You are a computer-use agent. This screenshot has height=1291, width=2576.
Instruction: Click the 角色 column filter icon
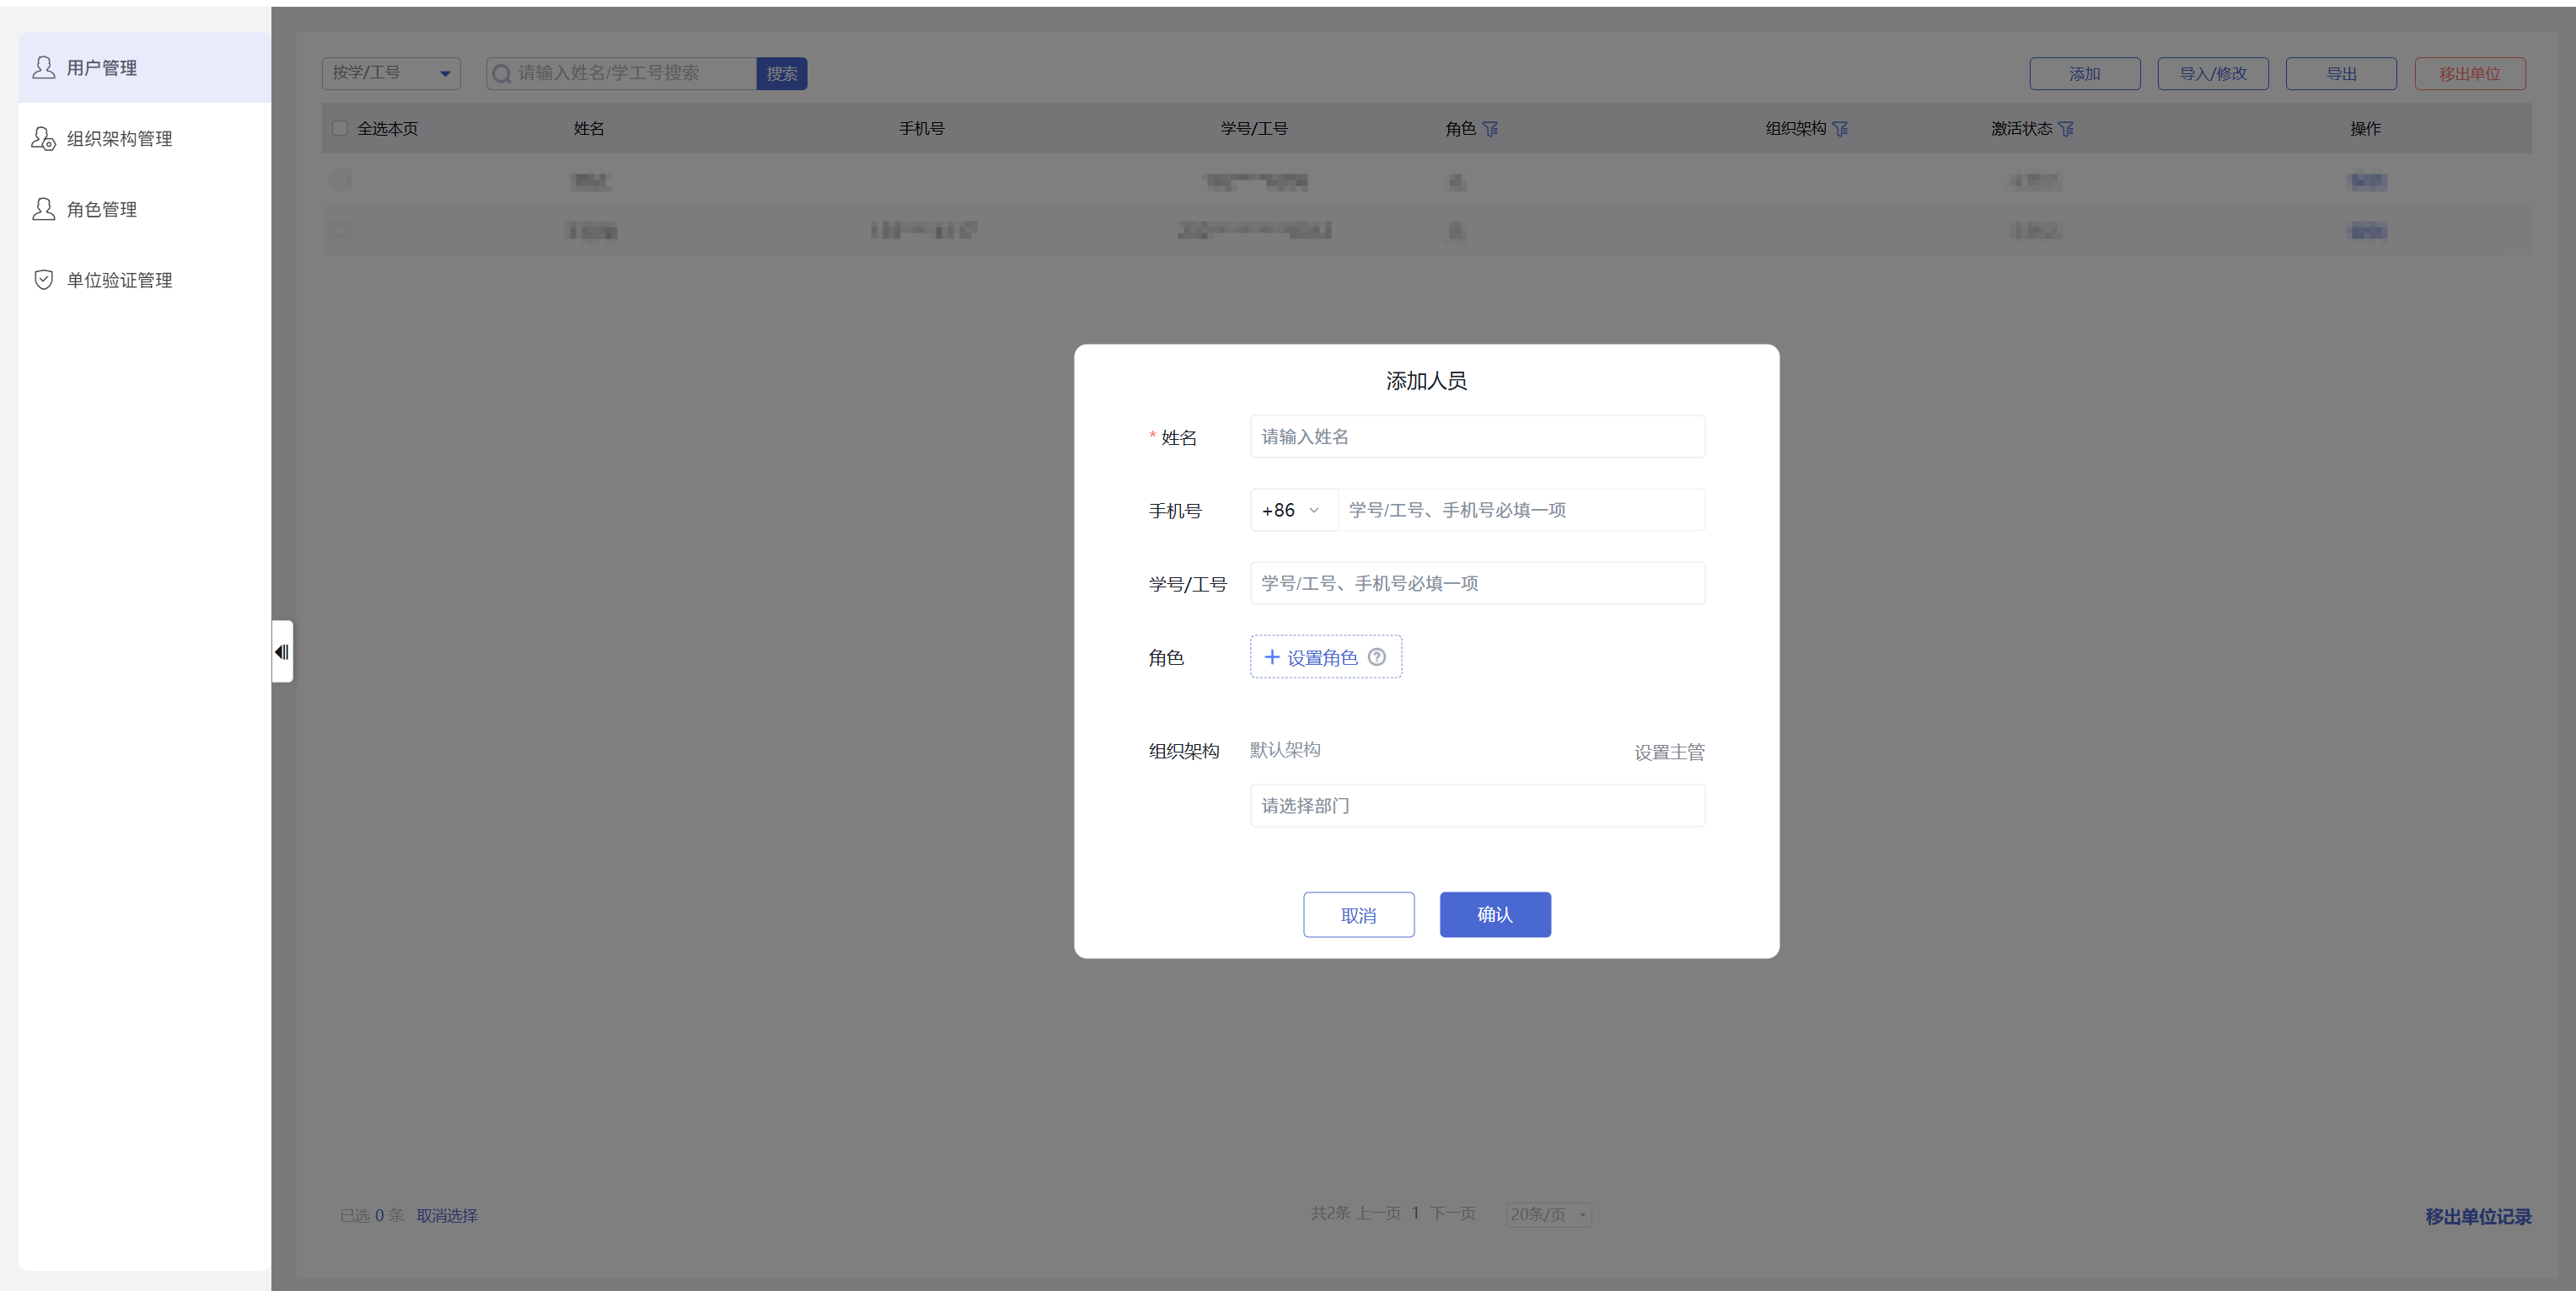pos(1490,129)
